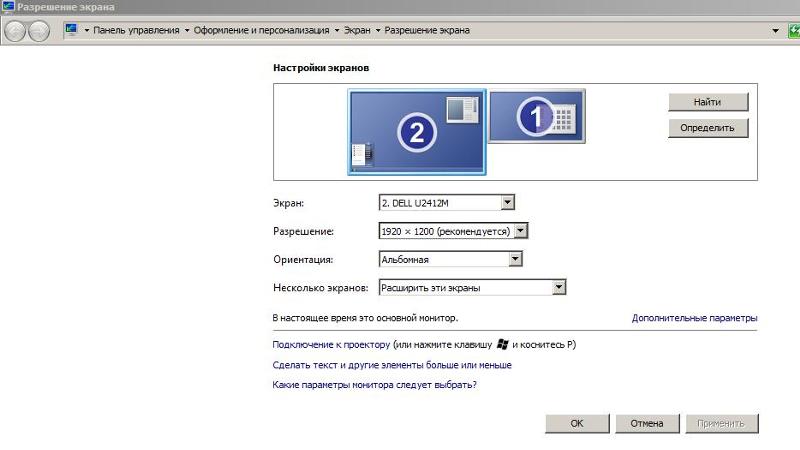The height and width of the screenshot is (450, 800).
Task: Open the Несколько экранов dropdown
Action: 472,288
